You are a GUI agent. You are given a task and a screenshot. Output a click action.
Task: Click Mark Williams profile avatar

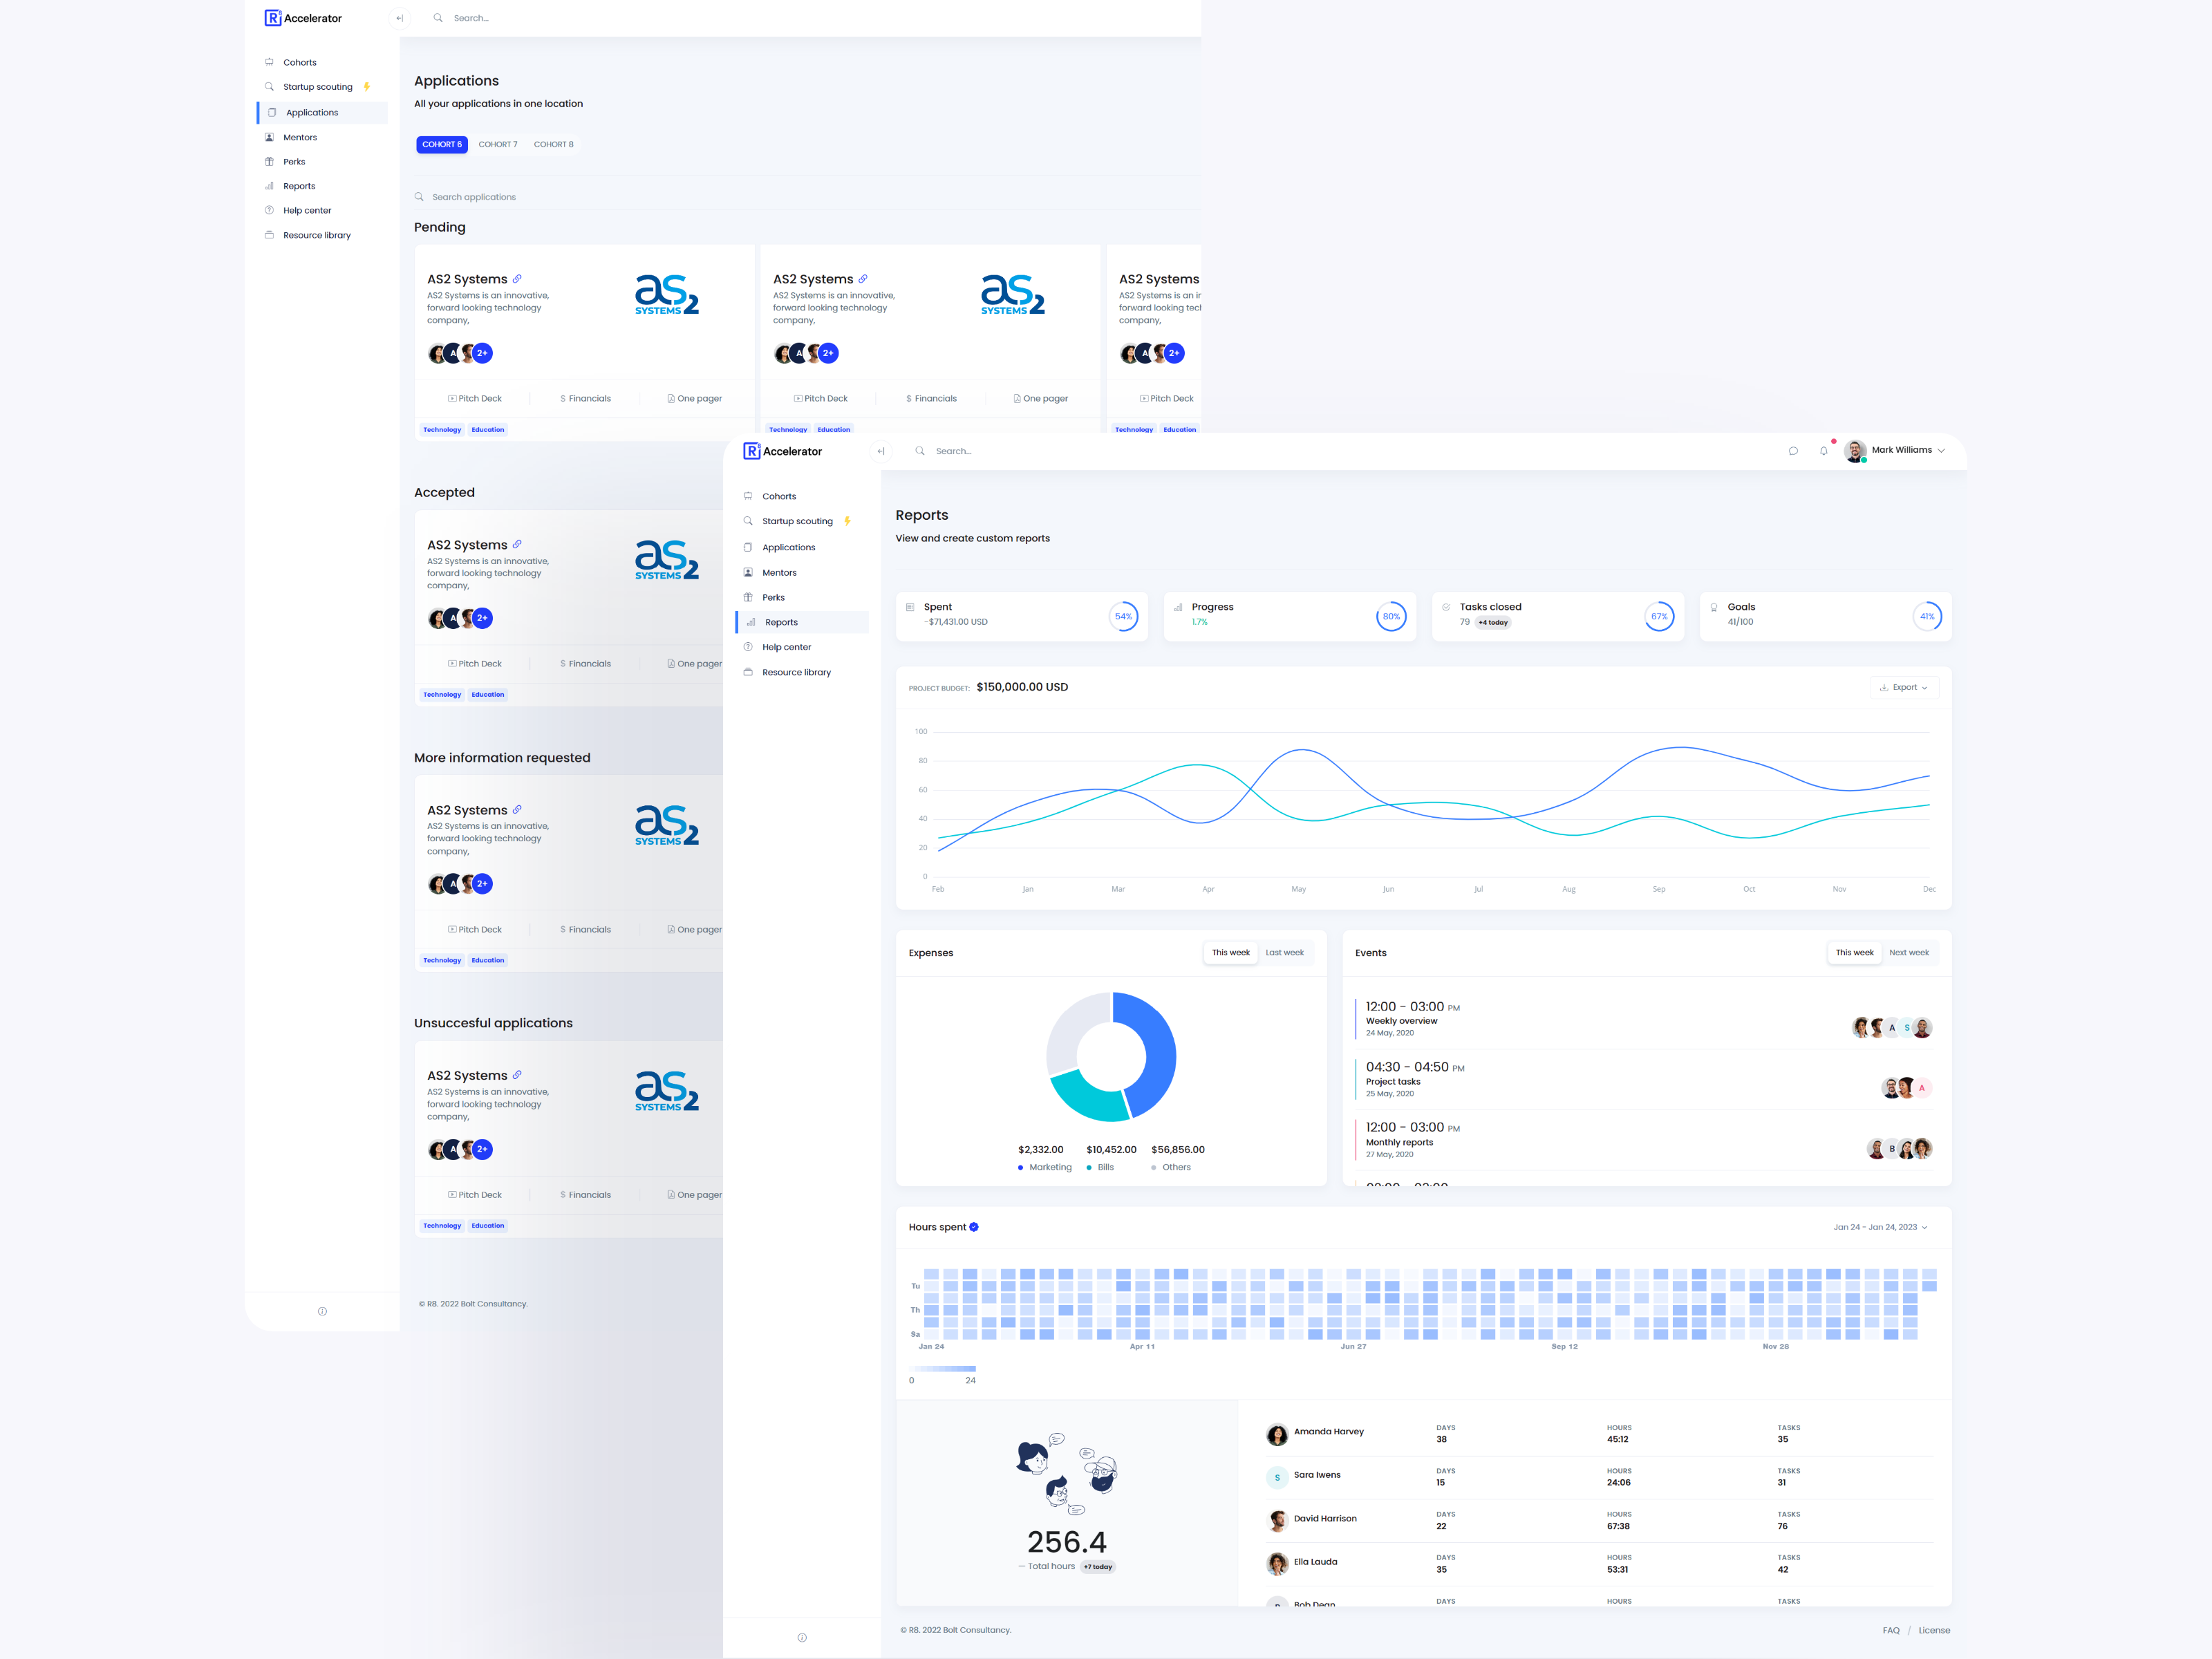pos(1855,451)
